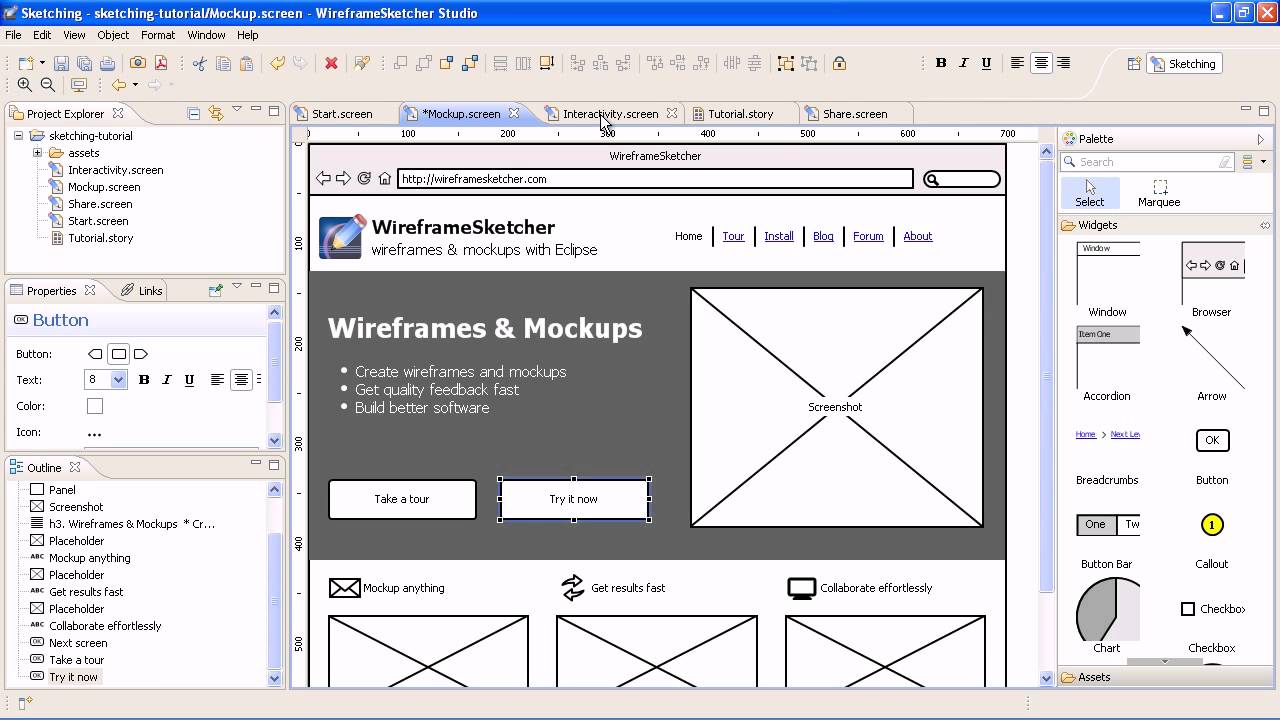The image size is (1280, 720).
Task: Toggle Bold in the main toolbar
Action: 940,63
